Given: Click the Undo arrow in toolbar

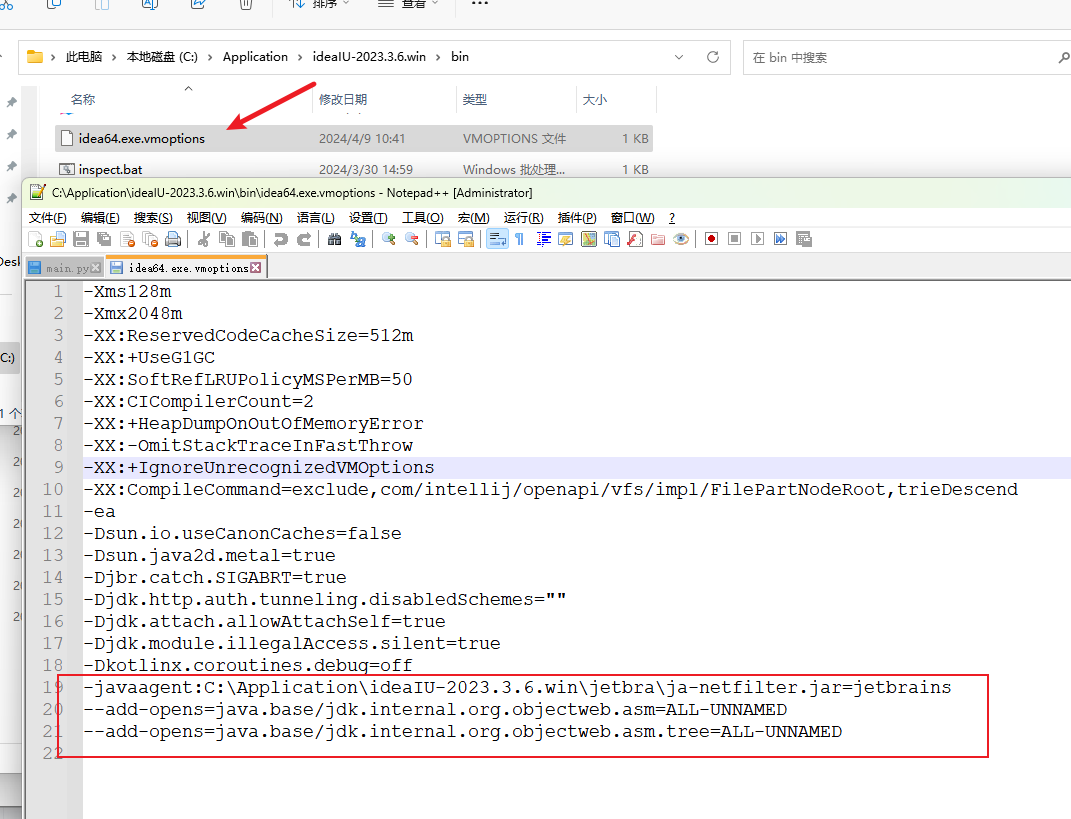Looking at the screenshot, I should click(x=281, y=239).
